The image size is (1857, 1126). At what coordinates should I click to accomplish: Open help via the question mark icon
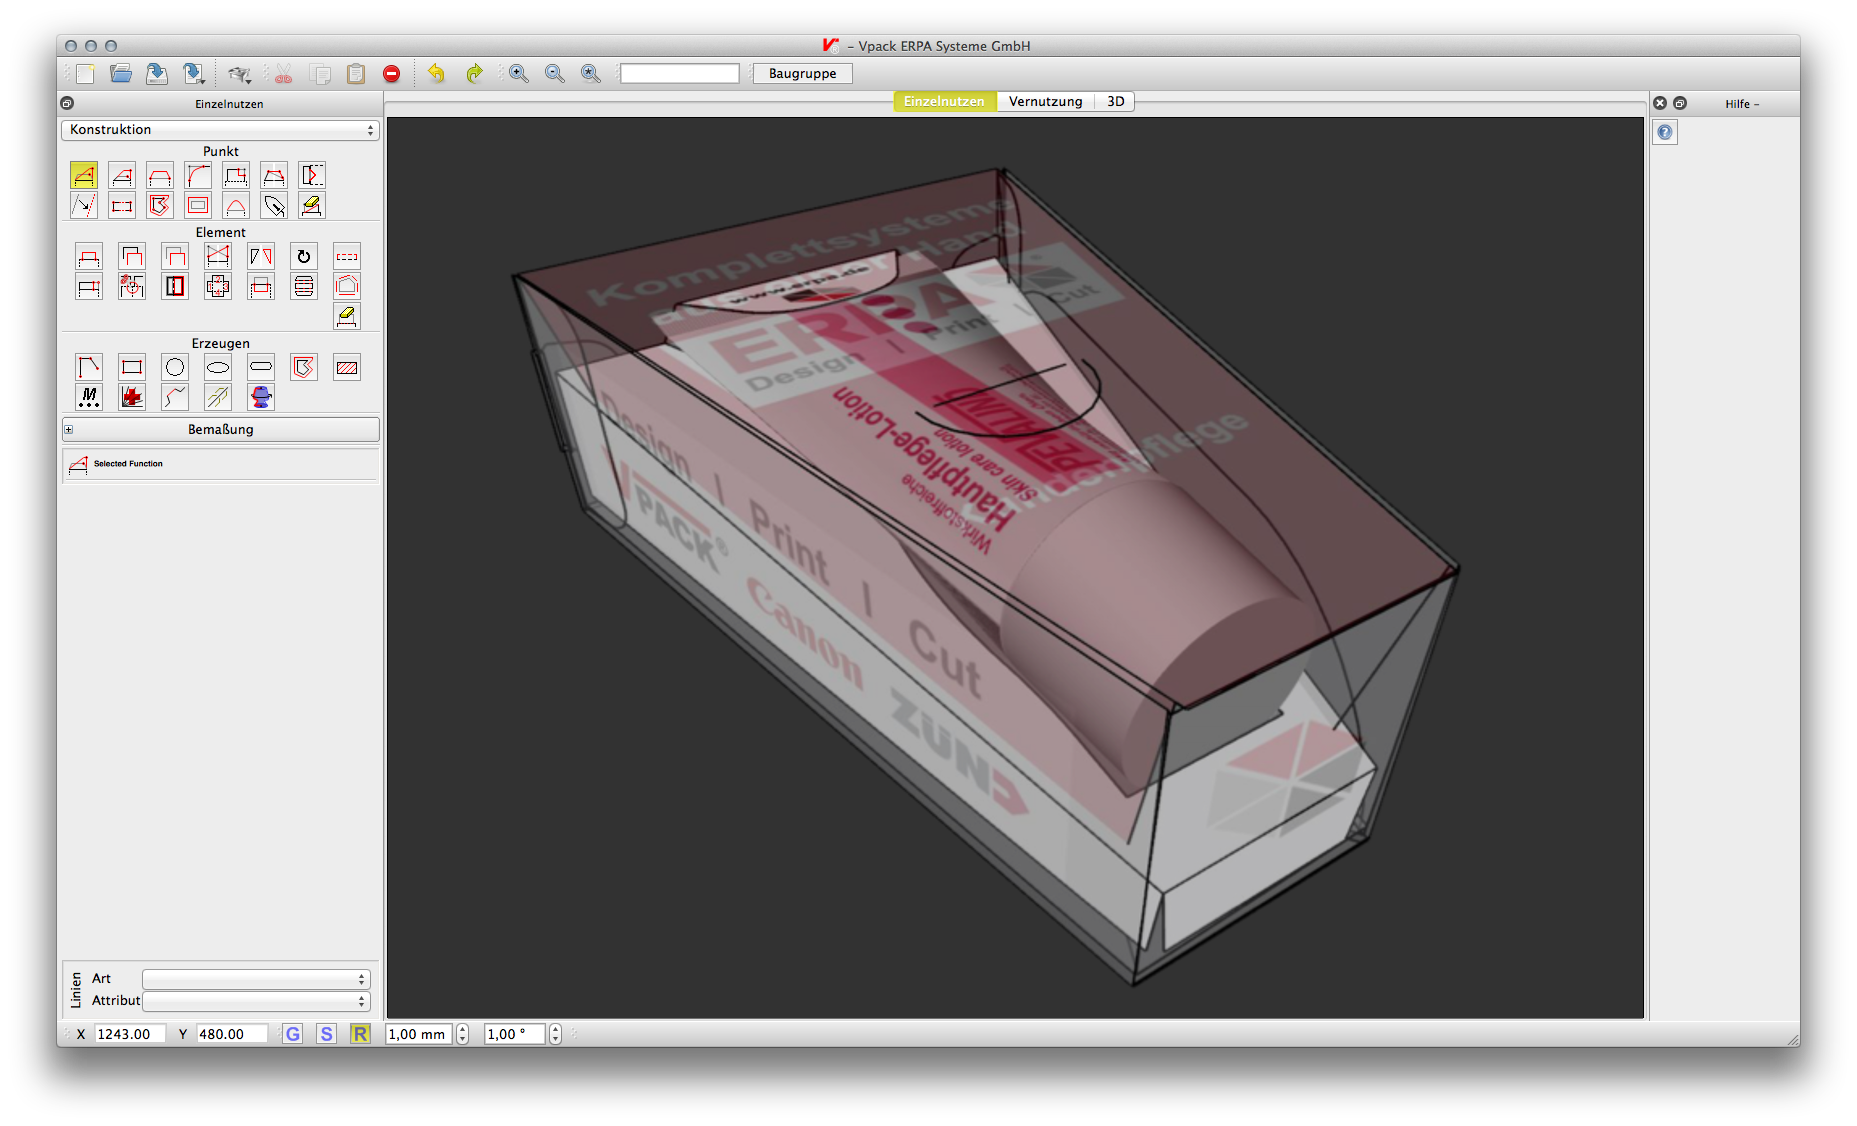(1665, 132)
